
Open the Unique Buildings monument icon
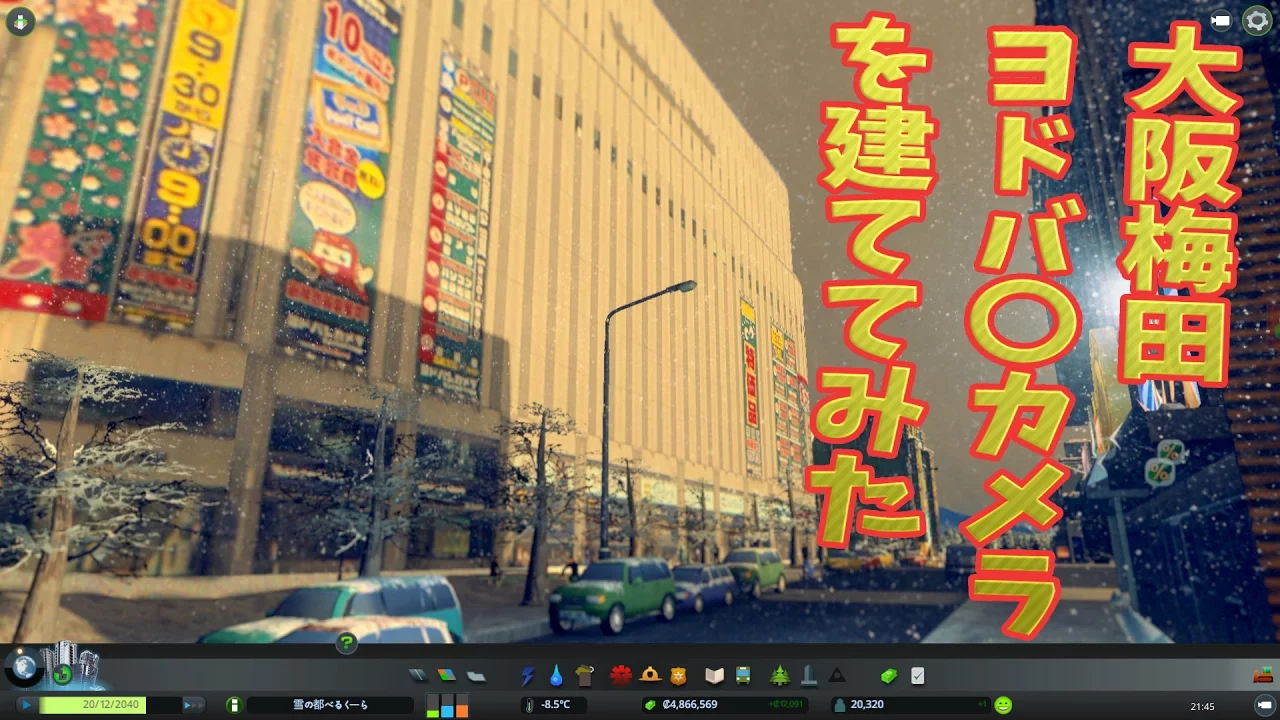tap(808, 676)
